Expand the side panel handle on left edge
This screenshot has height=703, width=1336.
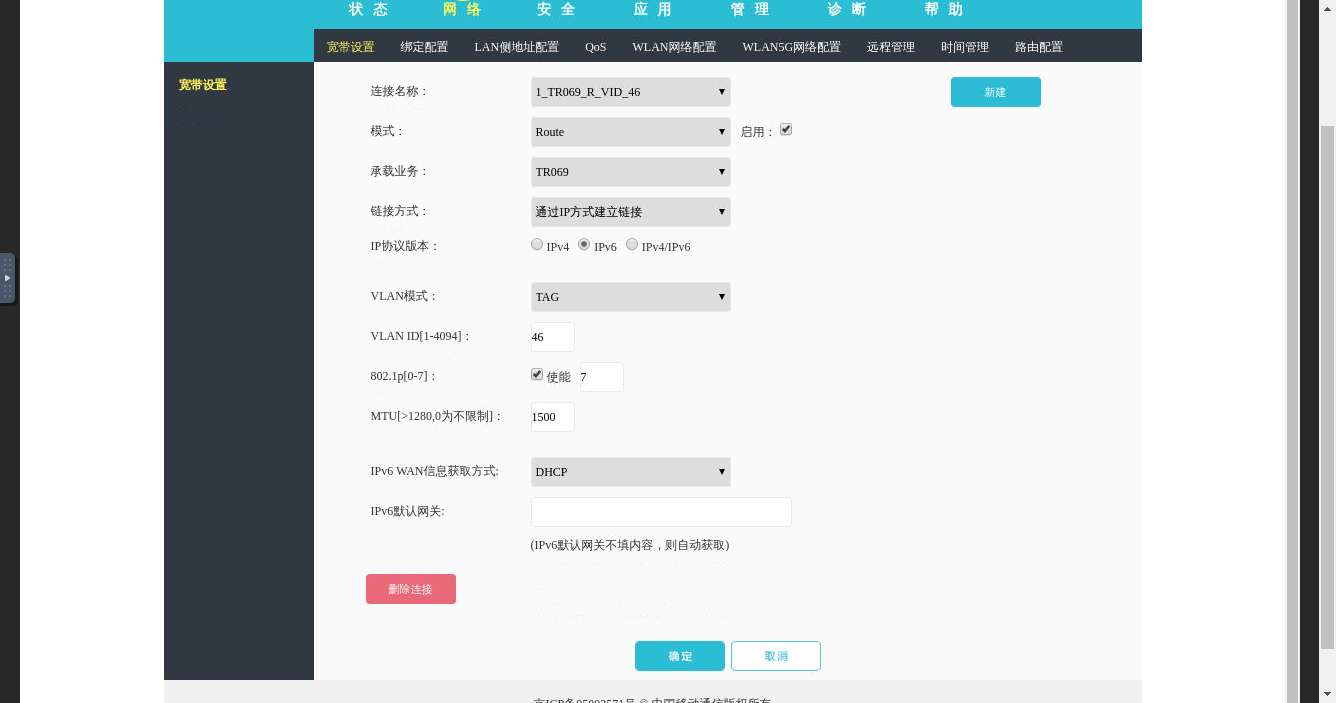click(7, 278)
